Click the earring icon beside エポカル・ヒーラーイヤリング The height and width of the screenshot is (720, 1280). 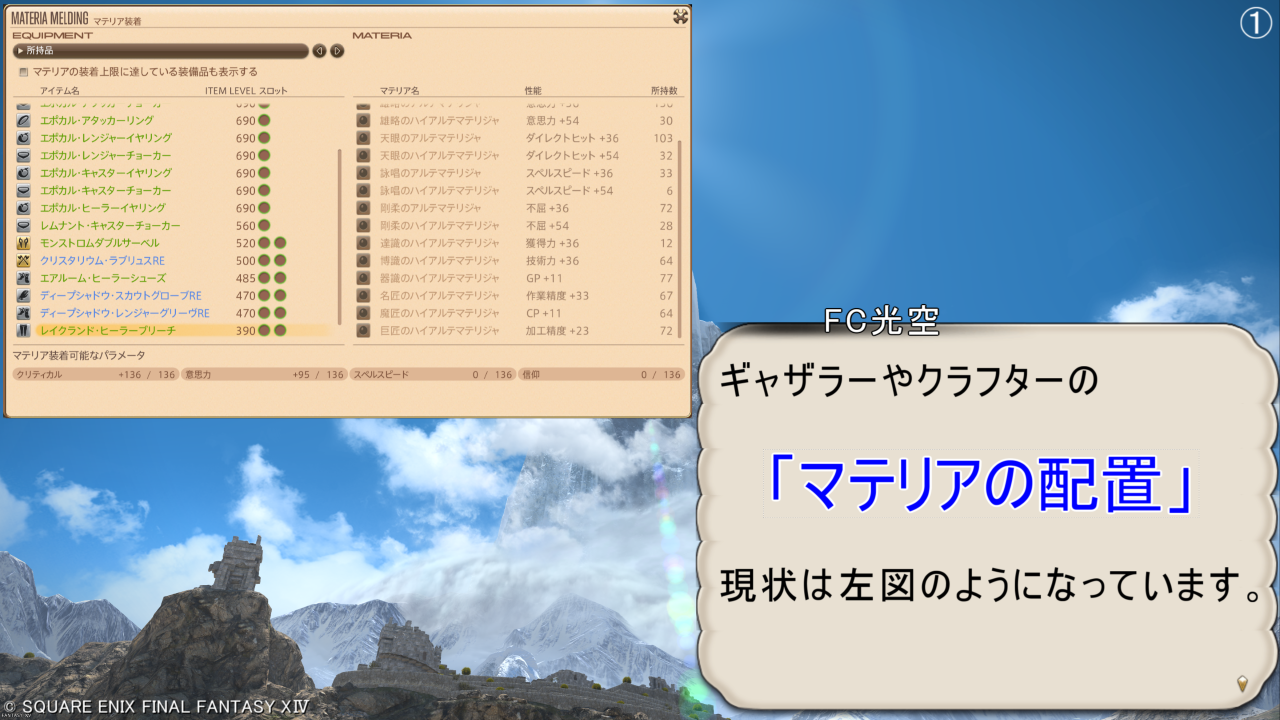coord(23,208)
